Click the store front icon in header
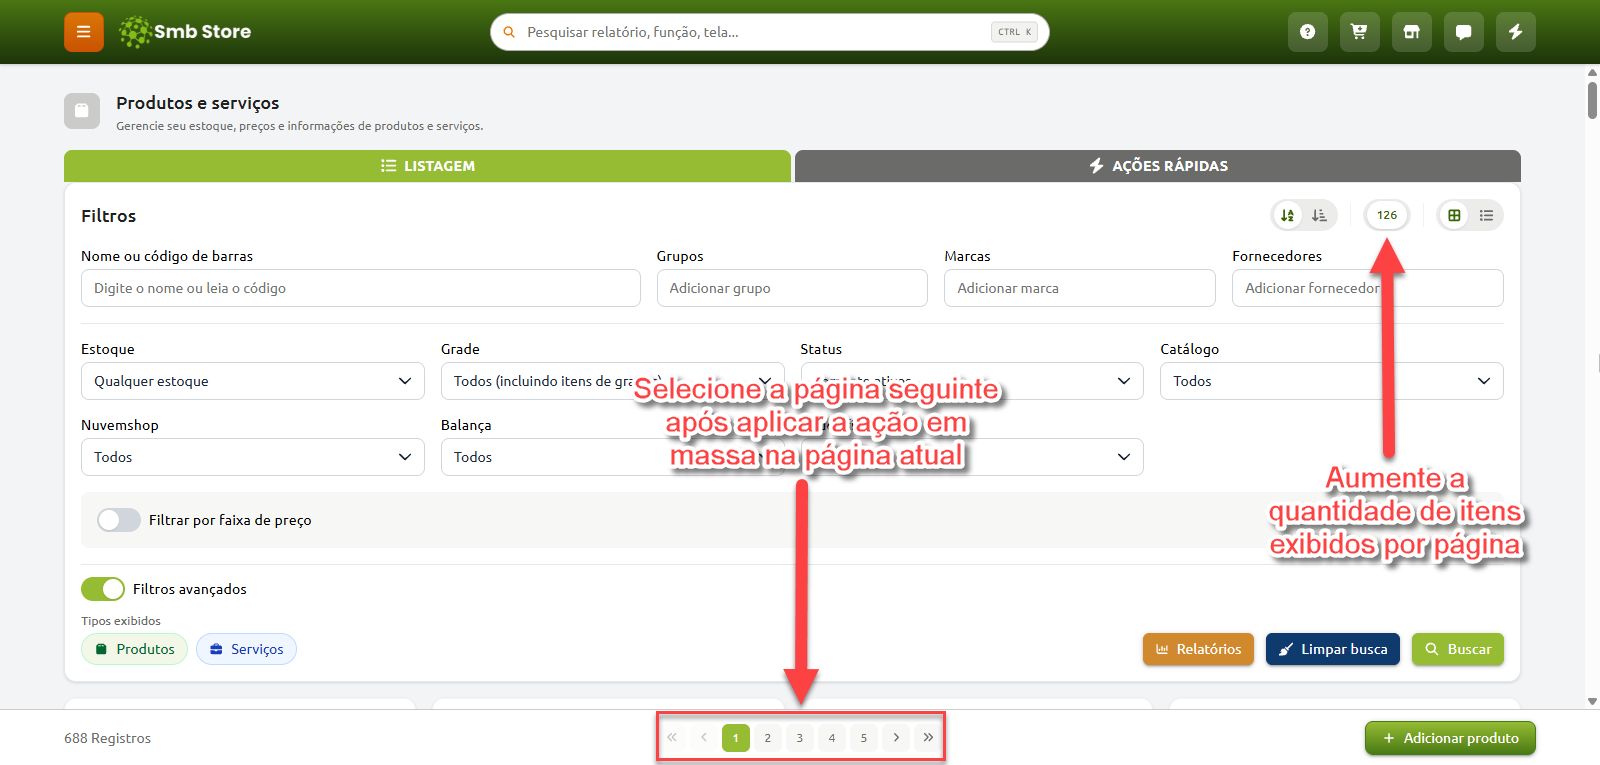The width and height of the screenshot is (1600, 765). coord(1412,32)
